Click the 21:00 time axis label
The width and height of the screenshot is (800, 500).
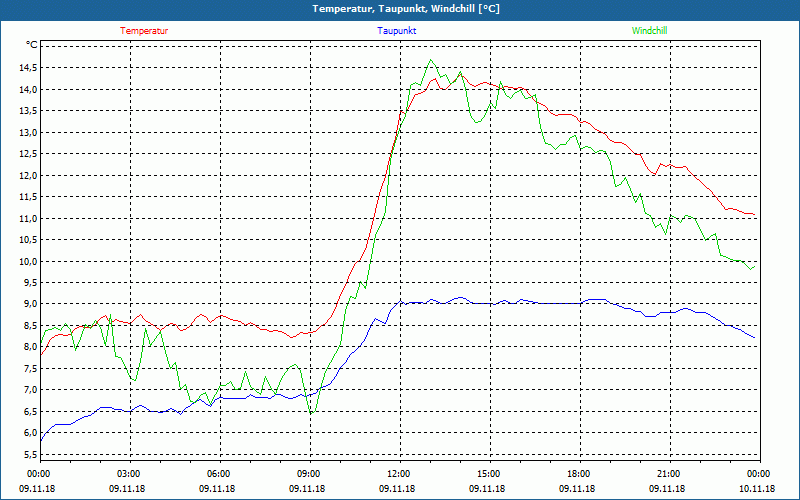coord(667,474)
